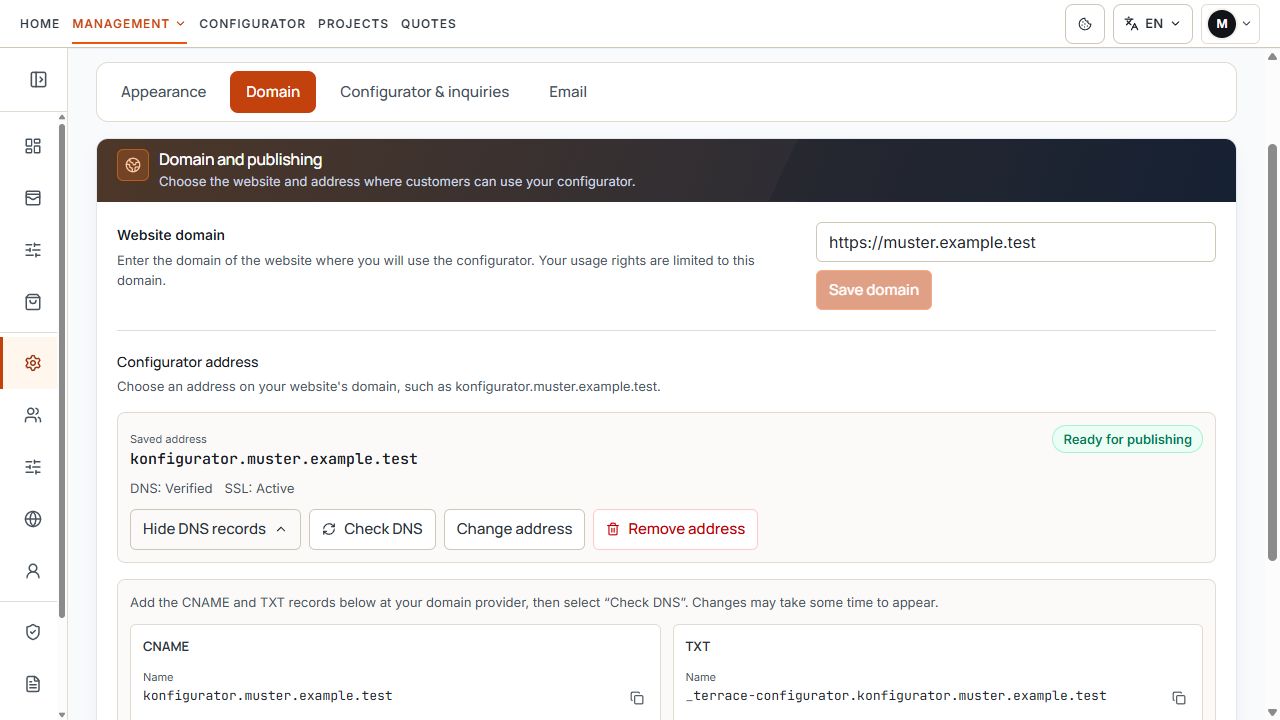The width and height of the screenshot is (1280, 720).
Task: Collapse the sidebar with the panel icon
Action: (x=38, y=79)
